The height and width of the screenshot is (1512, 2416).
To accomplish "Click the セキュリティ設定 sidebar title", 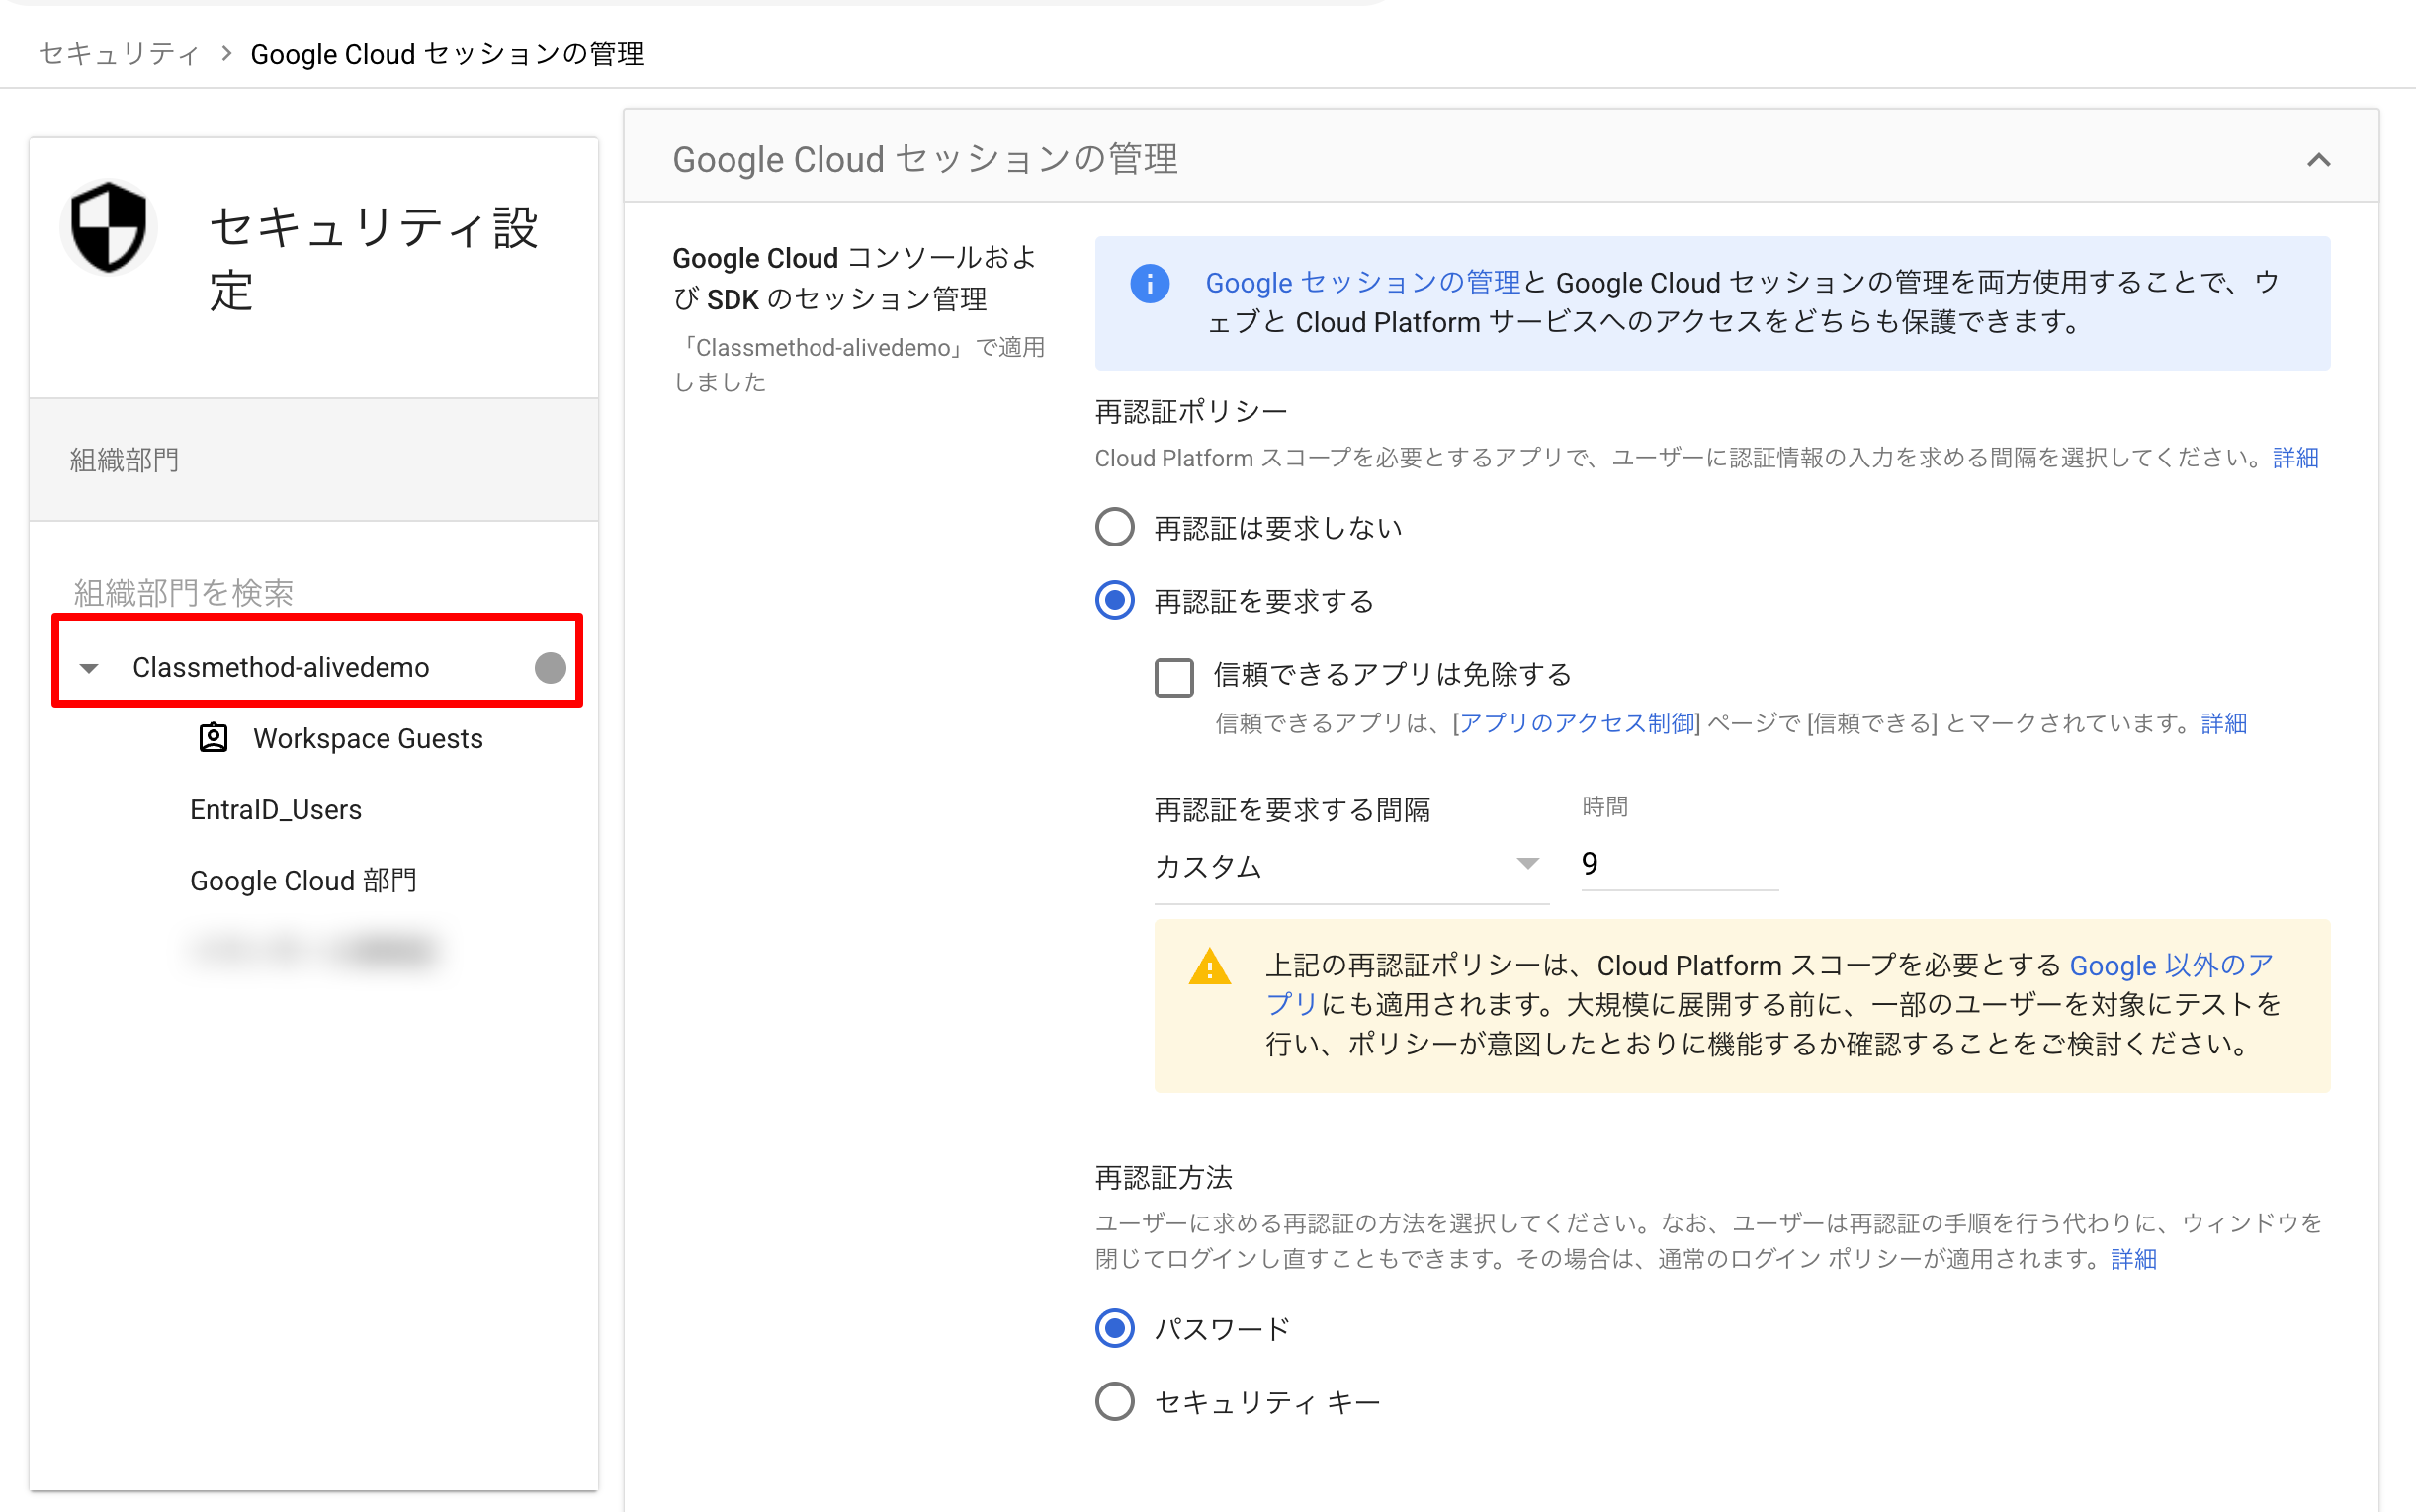I will [374, 258].
